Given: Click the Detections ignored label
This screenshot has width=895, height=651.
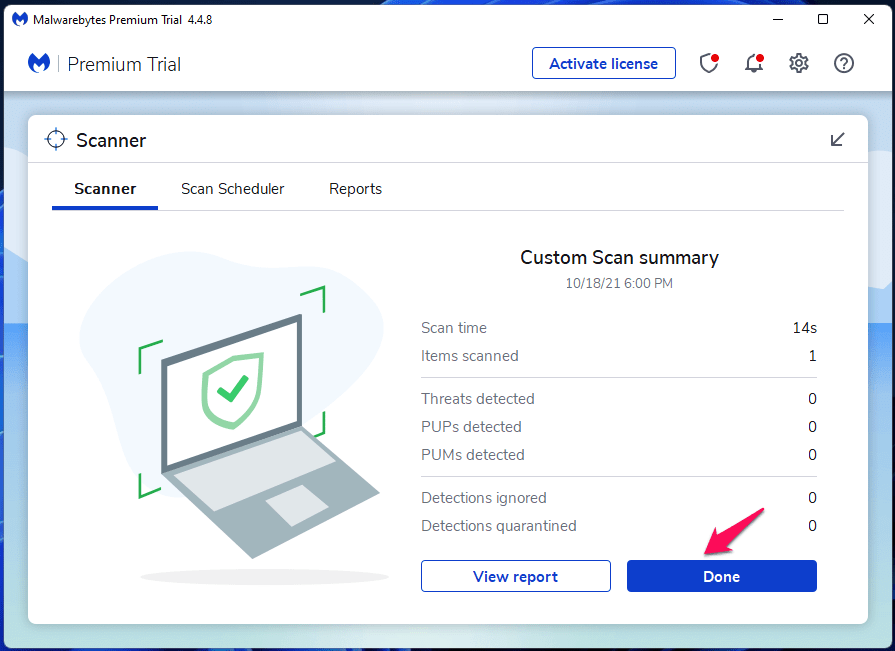Looking at the screenshot, I should pos(483,498).
